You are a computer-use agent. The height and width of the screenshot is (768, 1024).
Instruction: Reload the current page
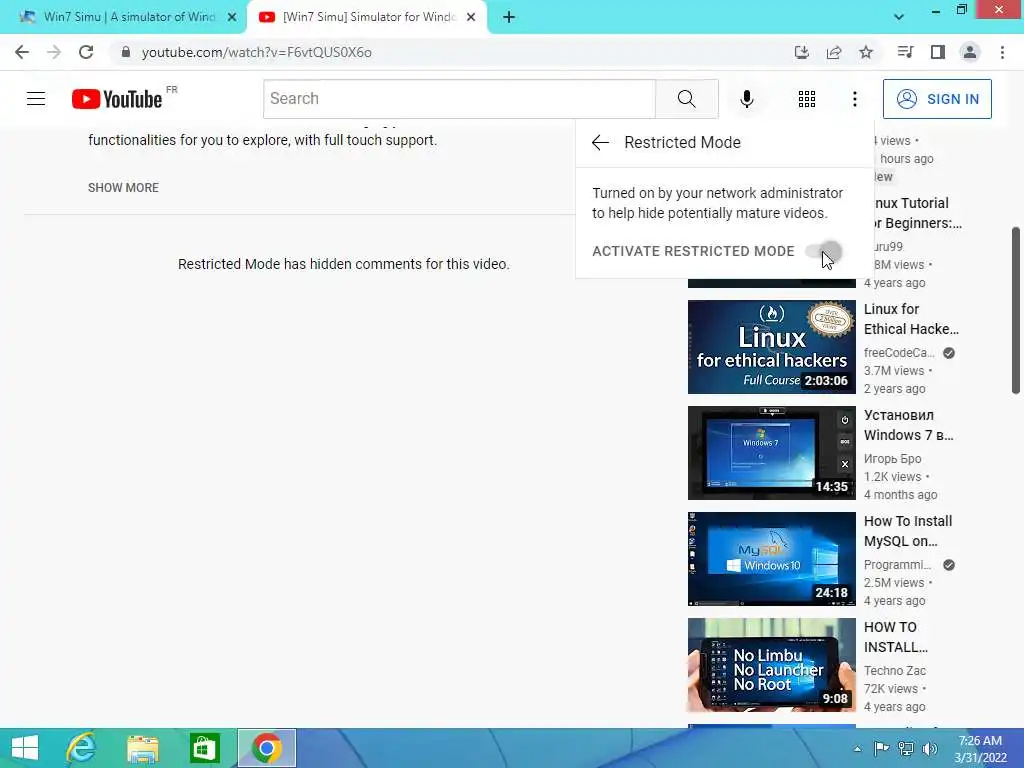pyautogui.click(x=86, y=52)
